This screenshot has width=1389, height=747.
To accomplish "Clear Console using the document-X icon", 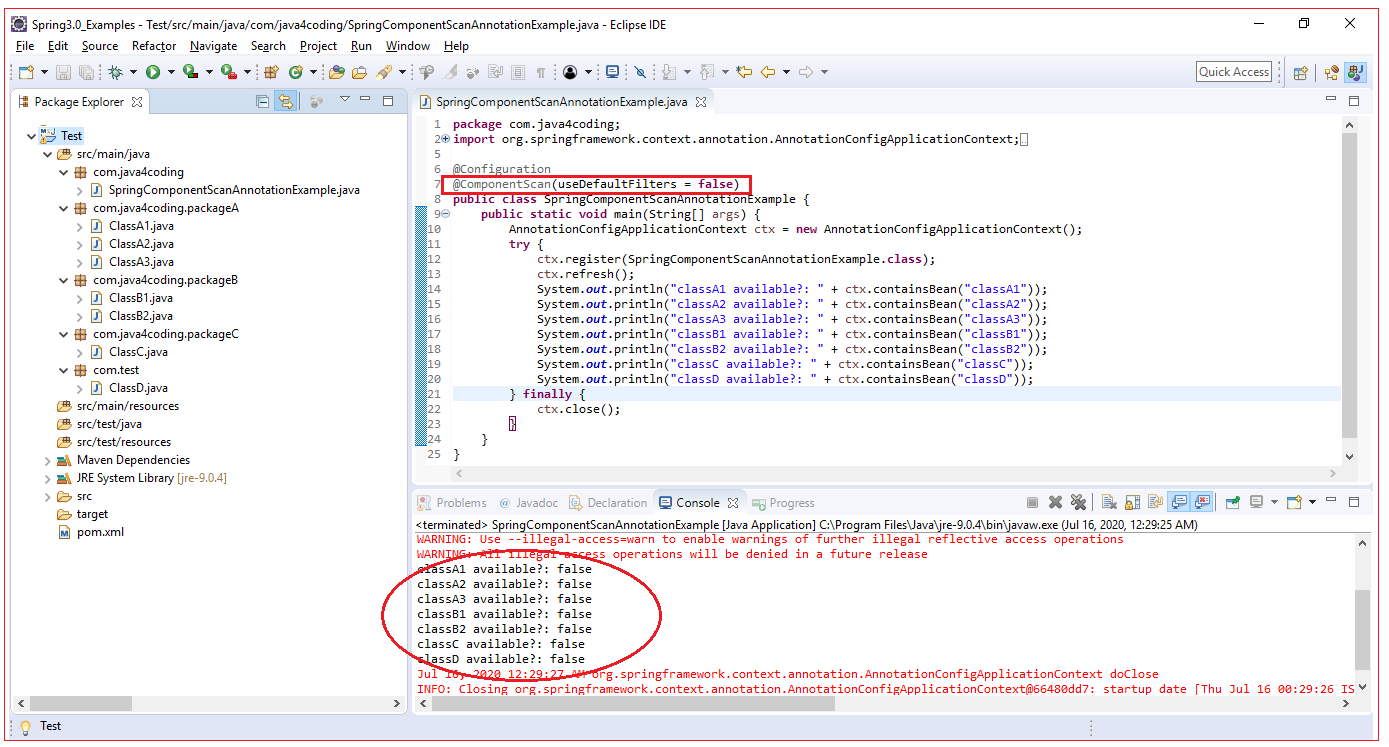I will point(1109,502).
